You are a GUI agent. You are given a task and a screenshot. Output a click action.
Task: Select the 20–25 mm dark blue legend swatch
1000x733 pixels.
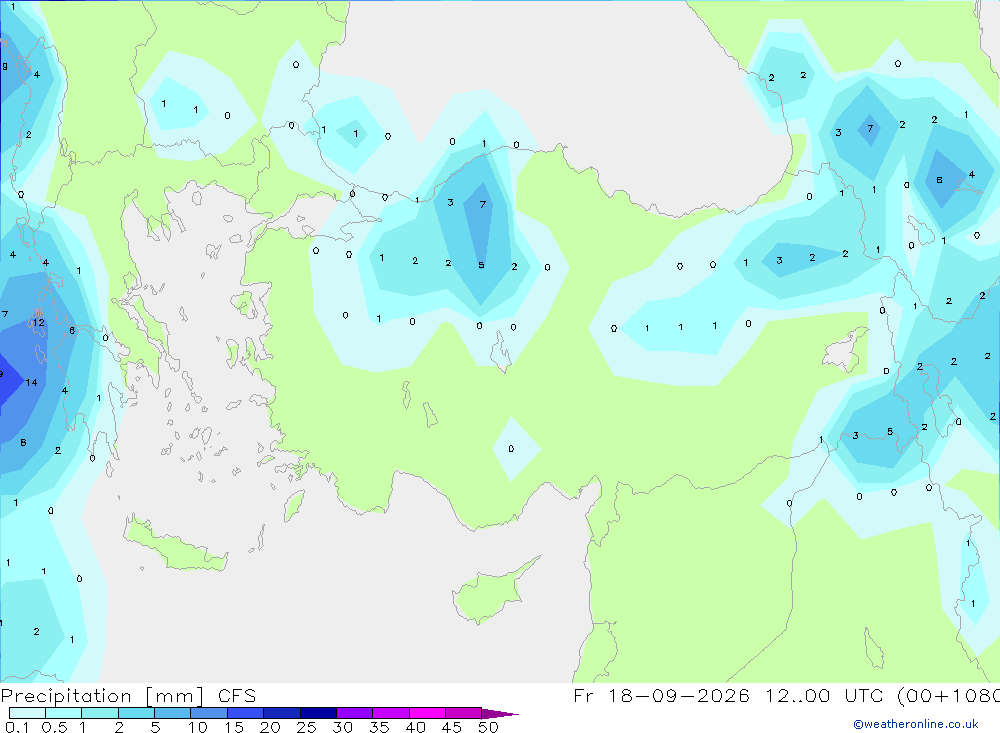pyautogui.click(x=282, y=713)
